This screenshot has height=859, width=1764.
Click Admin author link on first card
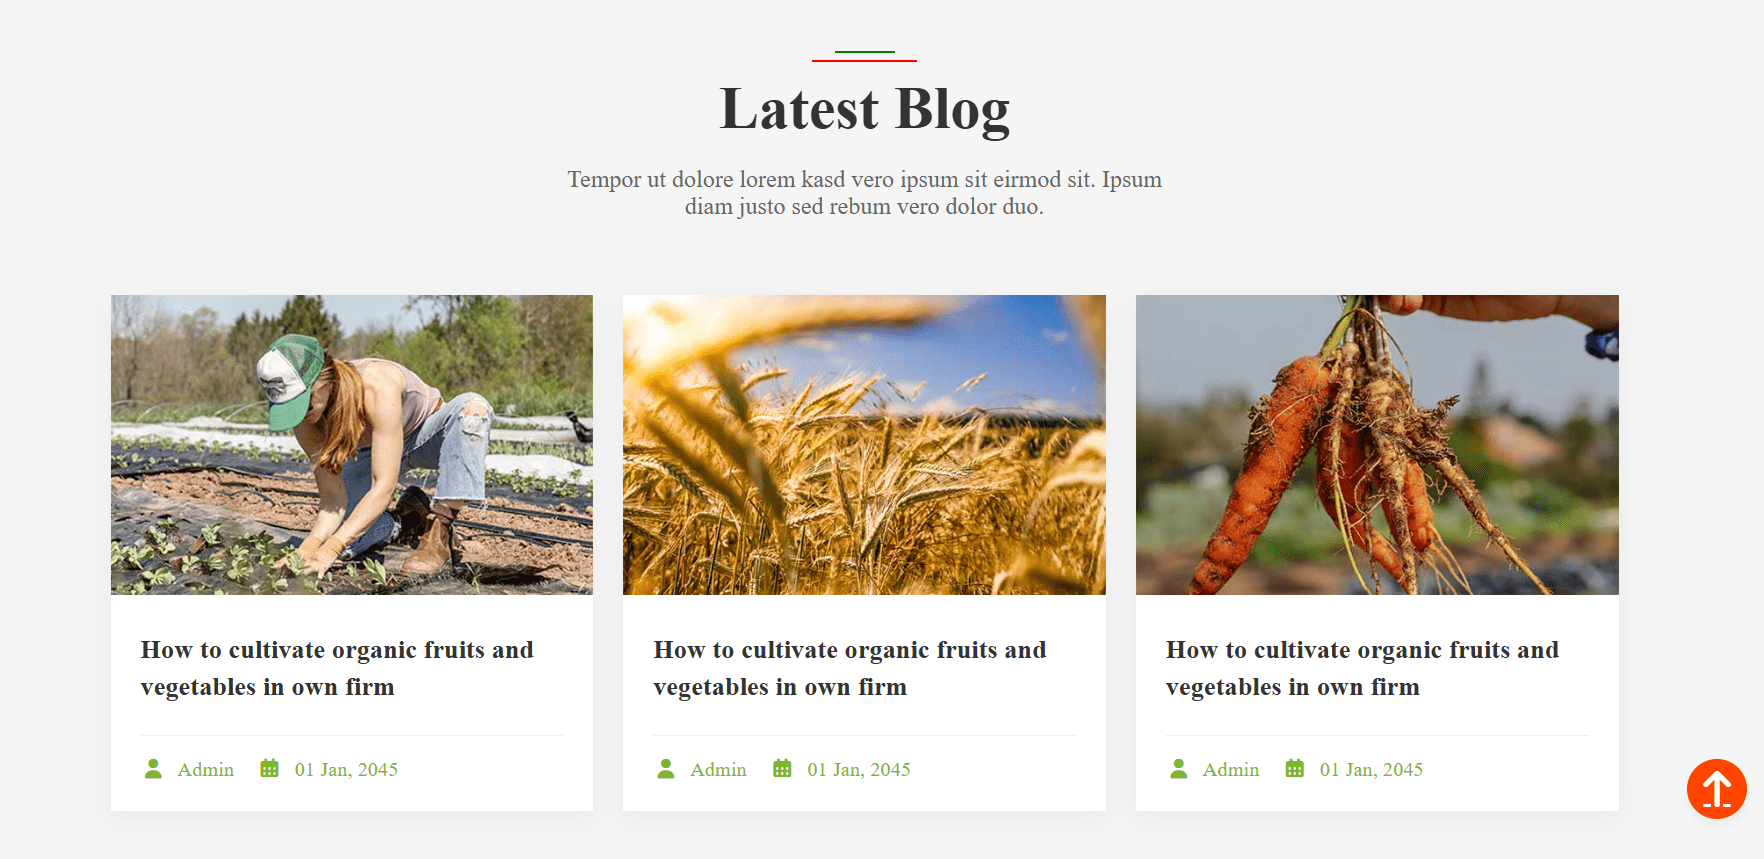click(206, 769)
